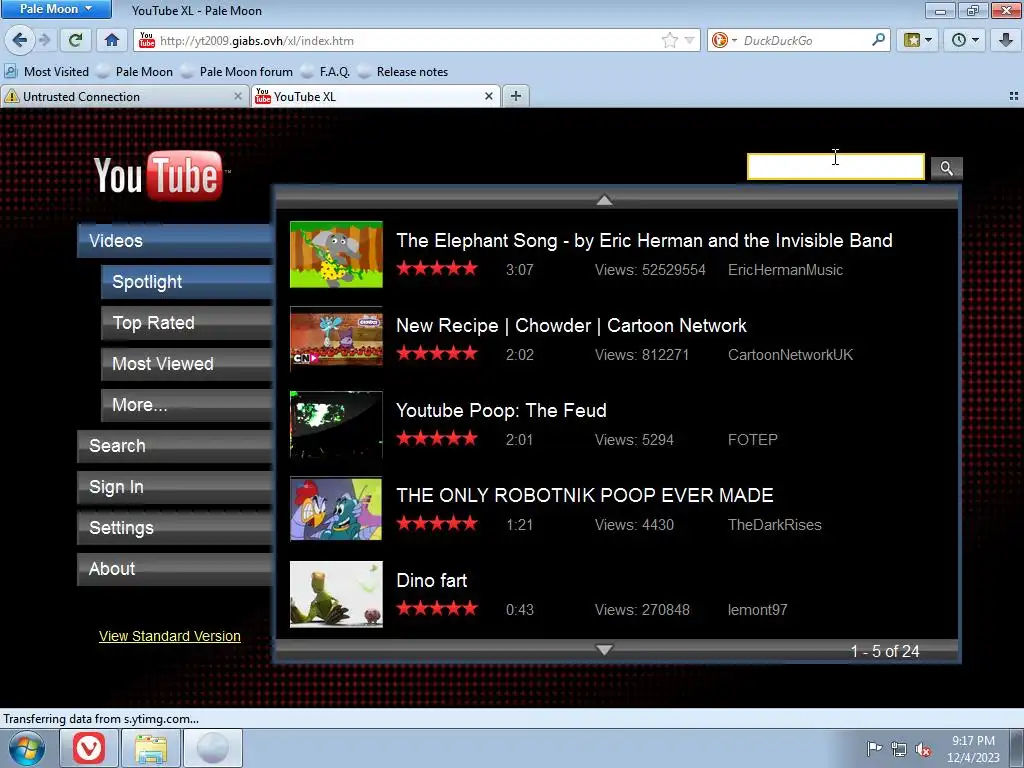Open the tab groups icon
The height and width of the screenshot is (768, 1024).
[x=1014, y=97]
